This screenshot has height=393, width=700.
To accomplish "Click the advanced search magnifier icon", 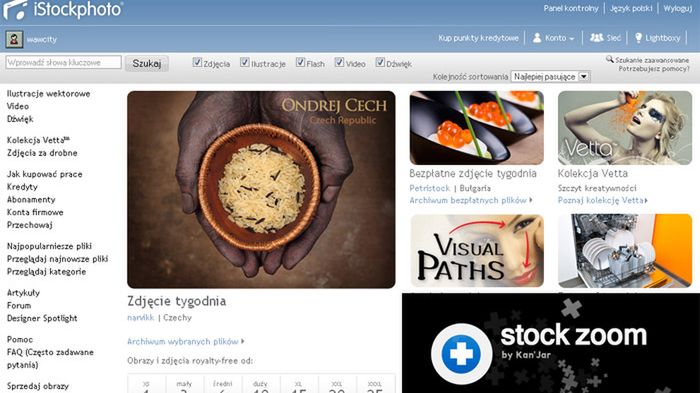I will coord(609,59).
